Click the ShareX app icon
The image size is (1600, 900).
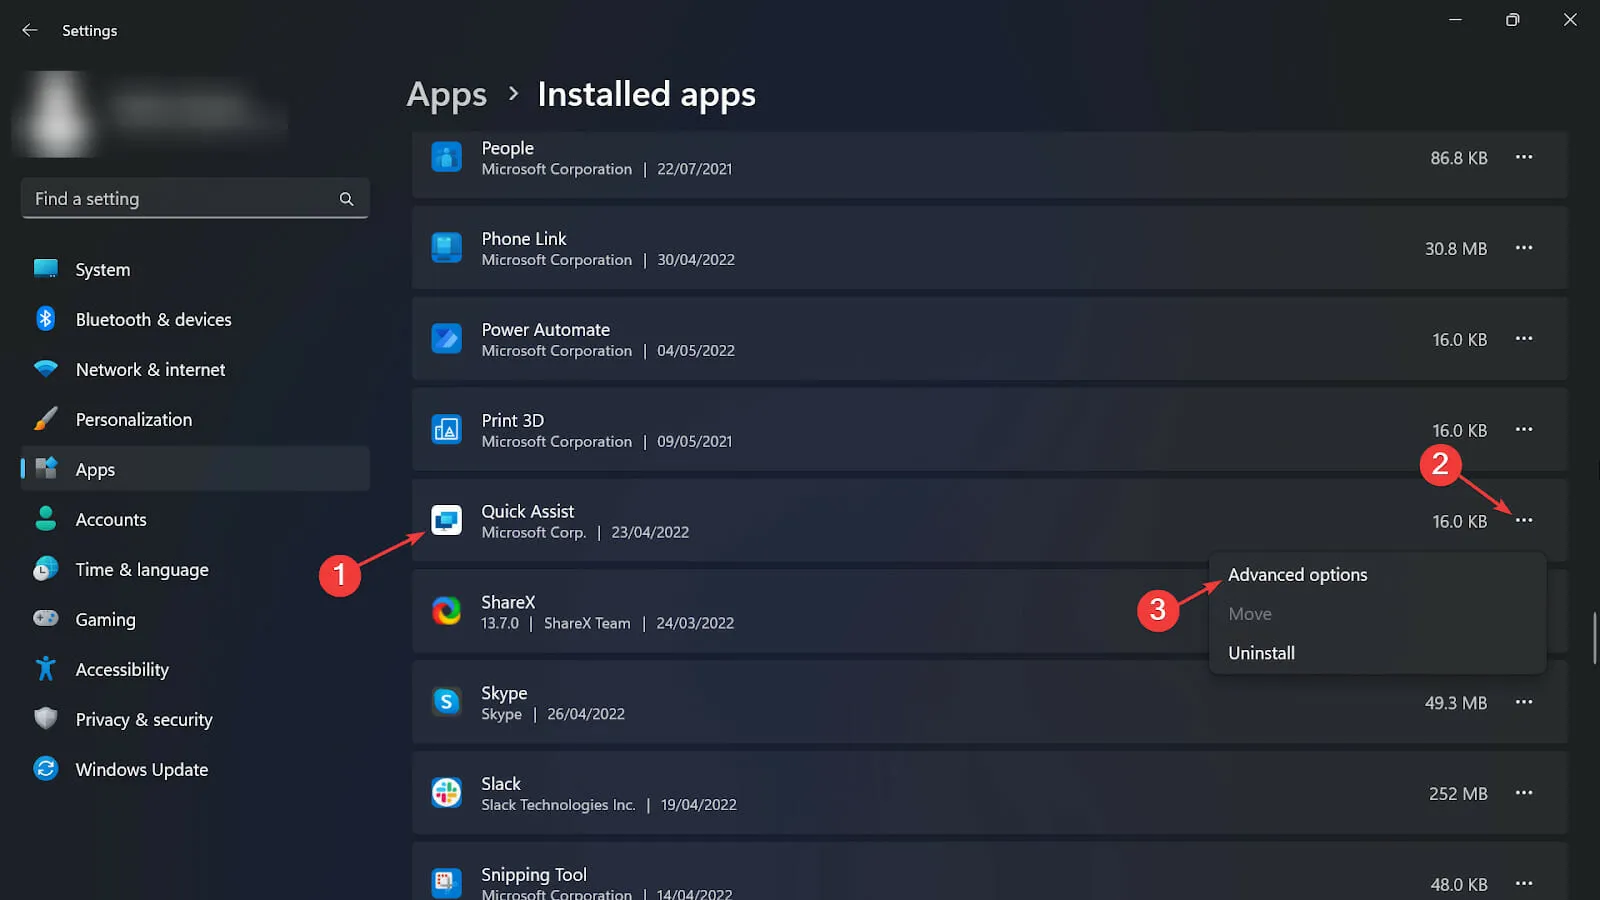(446, 611)
